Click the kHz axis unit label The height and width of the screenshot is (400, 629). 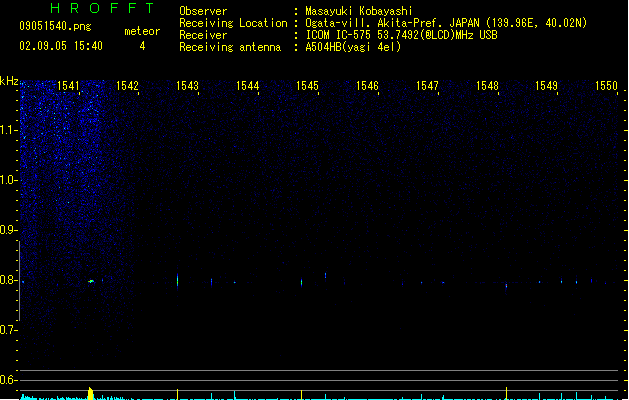[x=9, y=81]
